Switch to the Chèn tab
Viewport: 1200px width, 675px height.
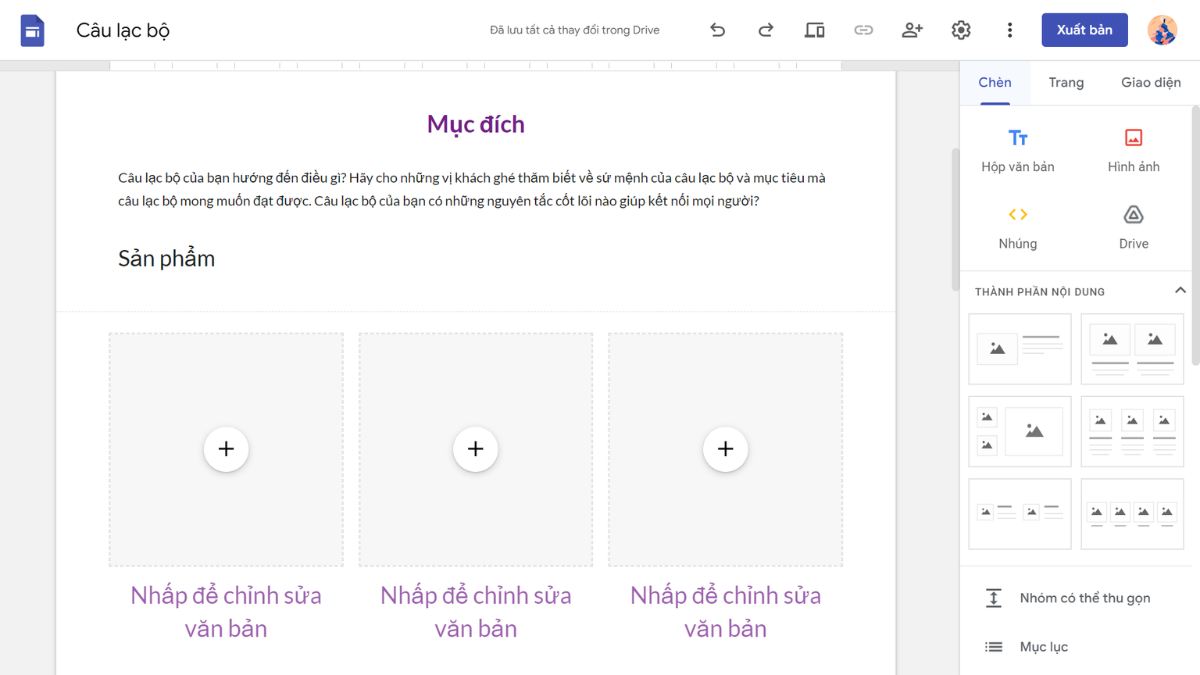995,83
